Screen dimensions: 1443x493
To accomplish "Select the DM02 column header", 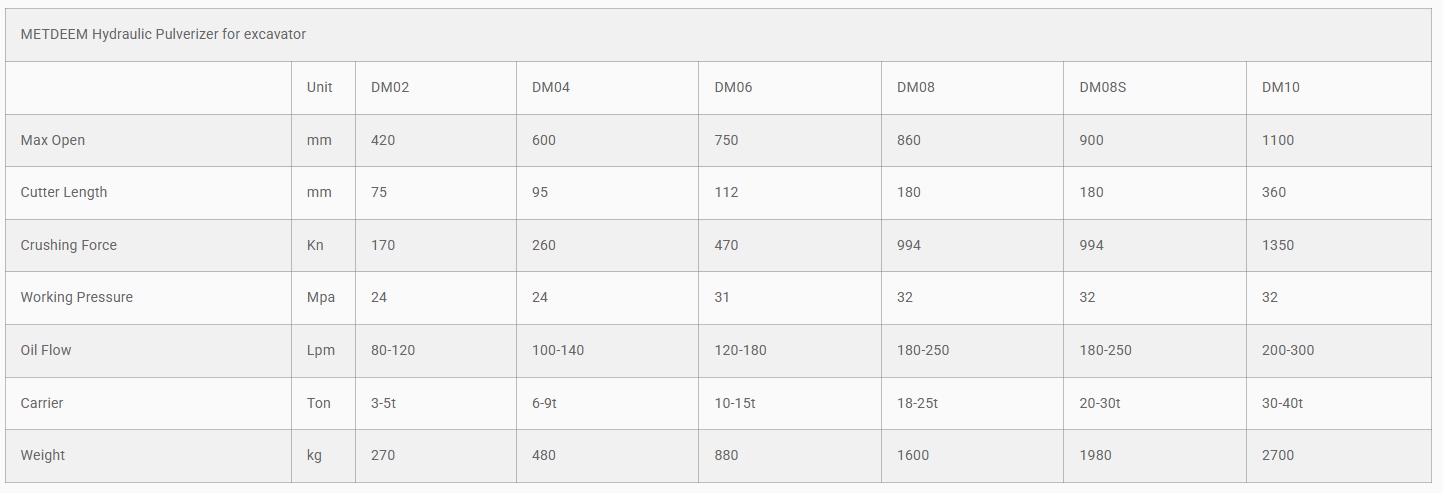I will [x=390, y=87].
